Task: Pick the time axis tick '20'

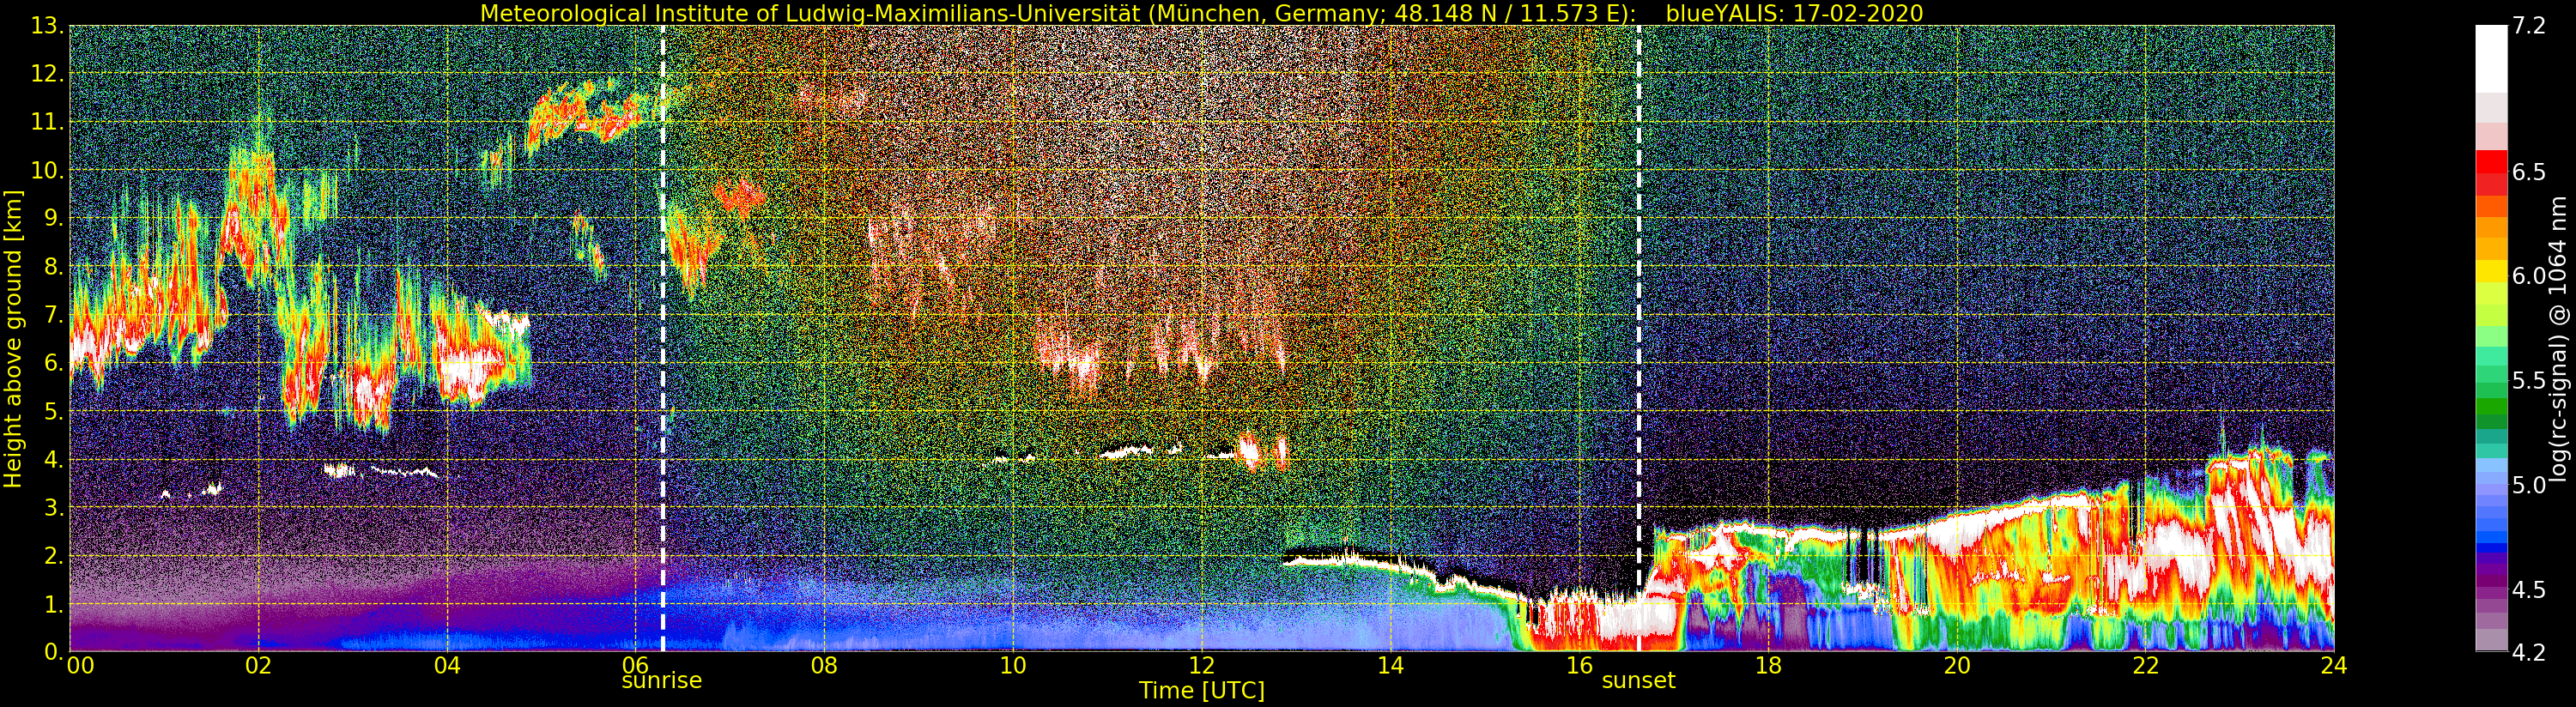Action: pos(1956,666)
